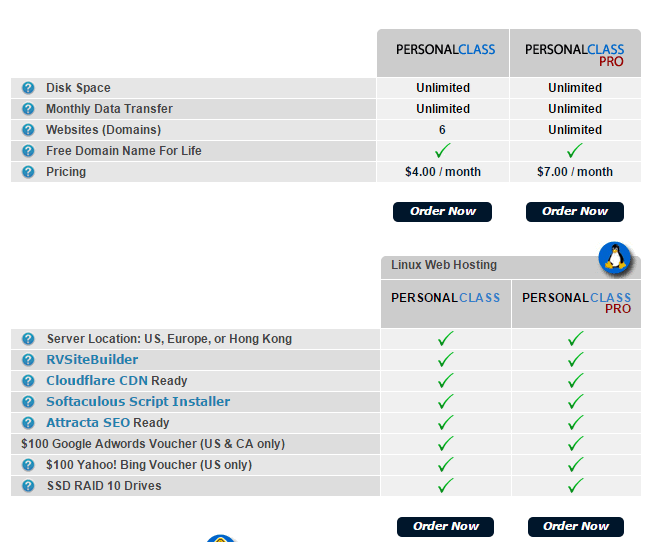
Task: Click the help icon next to Websites (Domains)
Action: pyautogui.click(x=28, y=130)
